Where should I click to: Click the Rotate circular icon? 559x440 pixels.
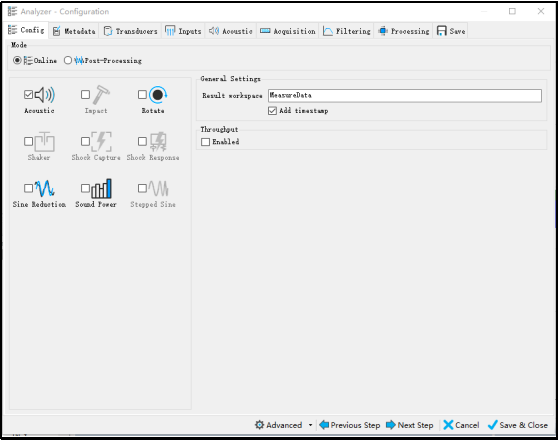(x=158, y=95)
